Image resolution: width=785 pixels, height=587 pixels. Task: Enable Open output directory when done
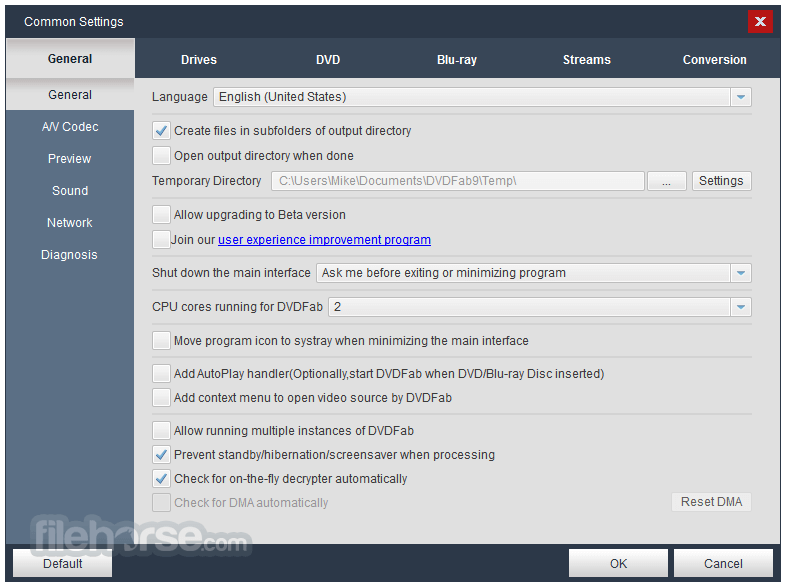(x=161, y=156)
